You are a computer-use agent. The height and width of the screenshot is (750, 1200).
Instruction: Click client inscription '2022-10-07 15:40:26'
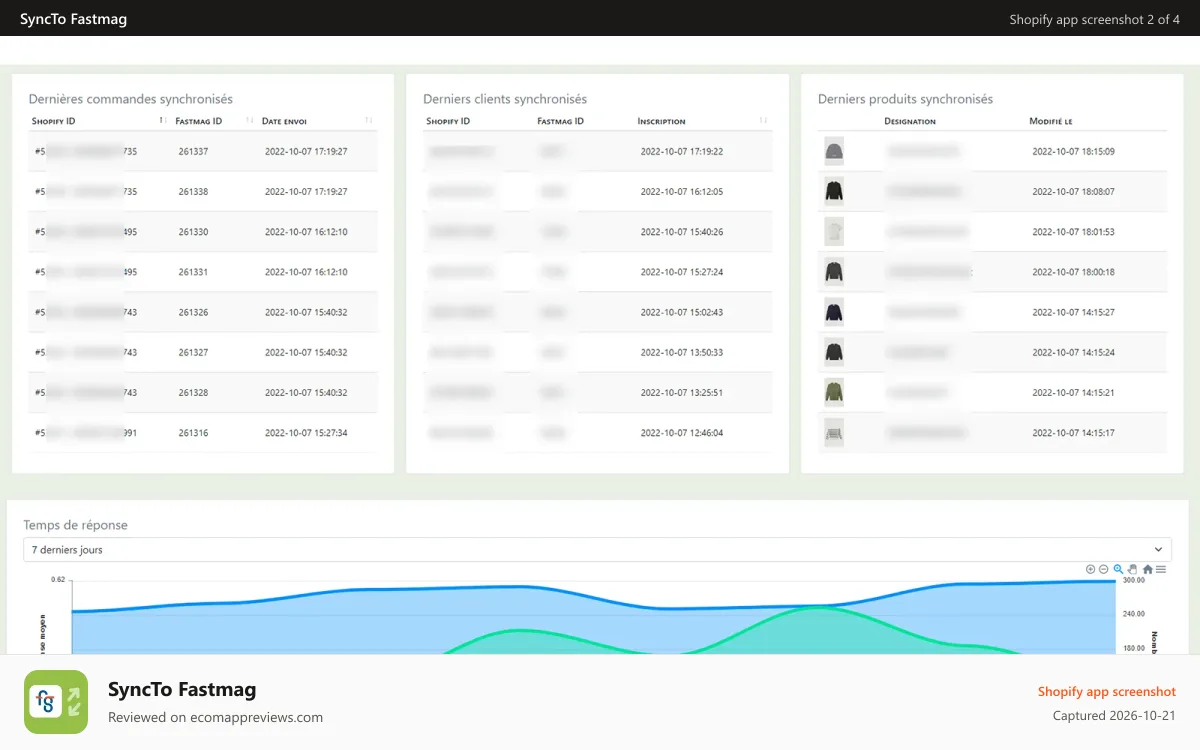pyautogui.click(x=682, y=232)
